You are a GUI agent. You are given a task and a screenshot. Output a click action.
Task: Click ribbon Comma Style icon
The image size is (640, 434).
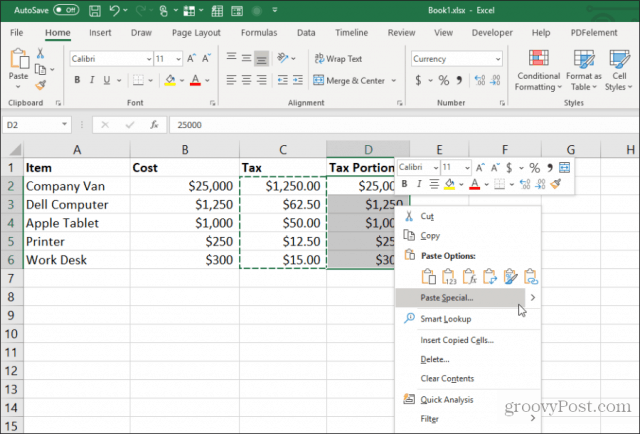[x=459, y=80]
